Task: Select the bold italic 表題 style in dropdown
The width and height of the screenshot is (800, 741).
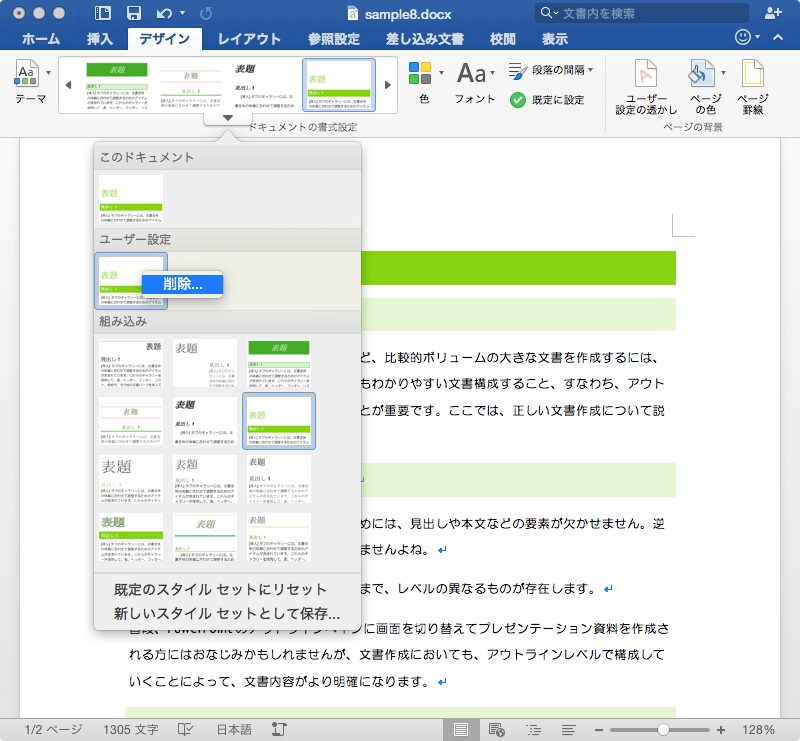Action: (205, 421)
